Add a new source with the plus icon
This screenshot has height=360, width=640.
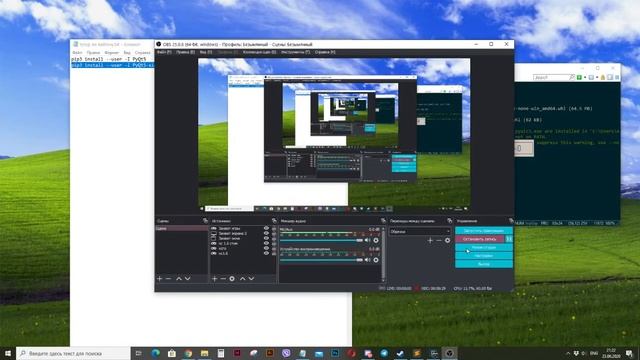(x=214, y=279)
